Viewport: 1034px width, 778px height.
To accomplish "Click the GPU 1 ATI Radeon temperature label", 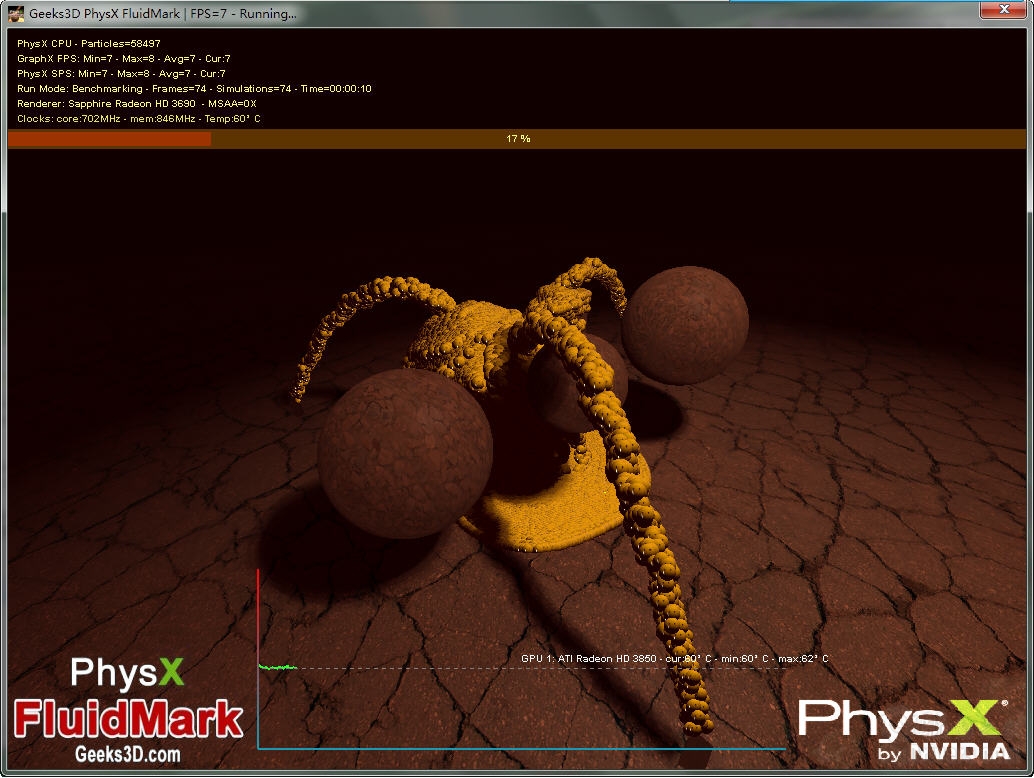I will (674, 658).
